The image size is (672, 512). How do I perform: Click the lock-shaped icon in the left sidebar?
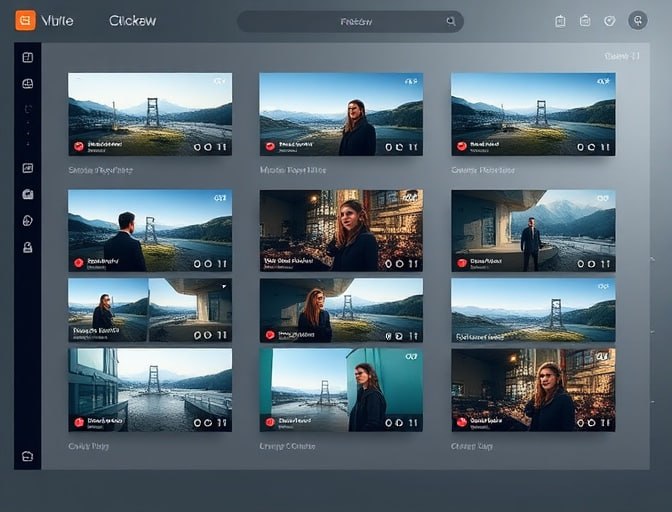pyautogui.click(x=27, y=247)
